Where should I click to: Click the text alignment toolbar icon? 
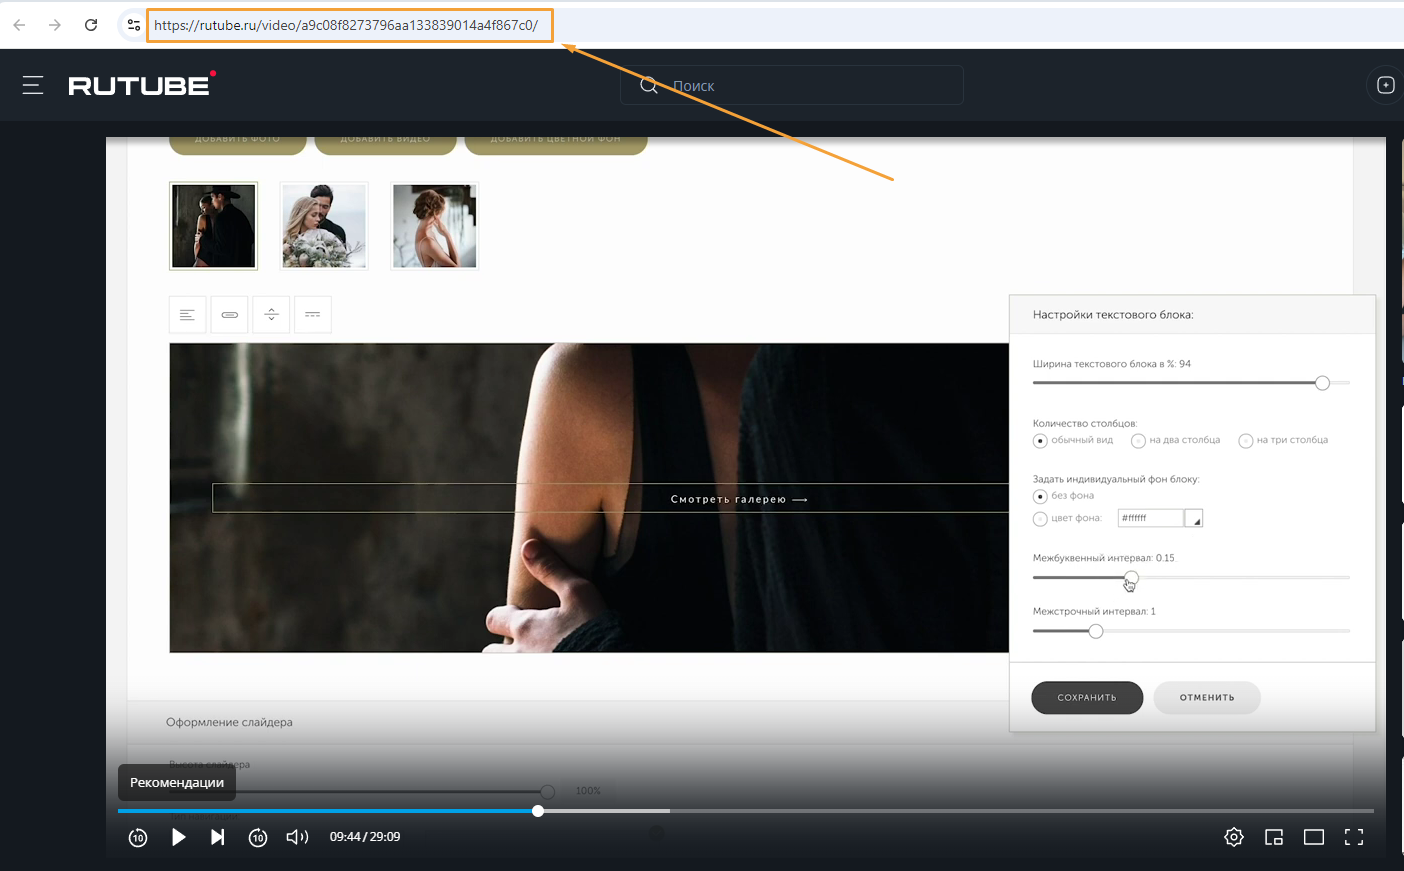(187, 315)
